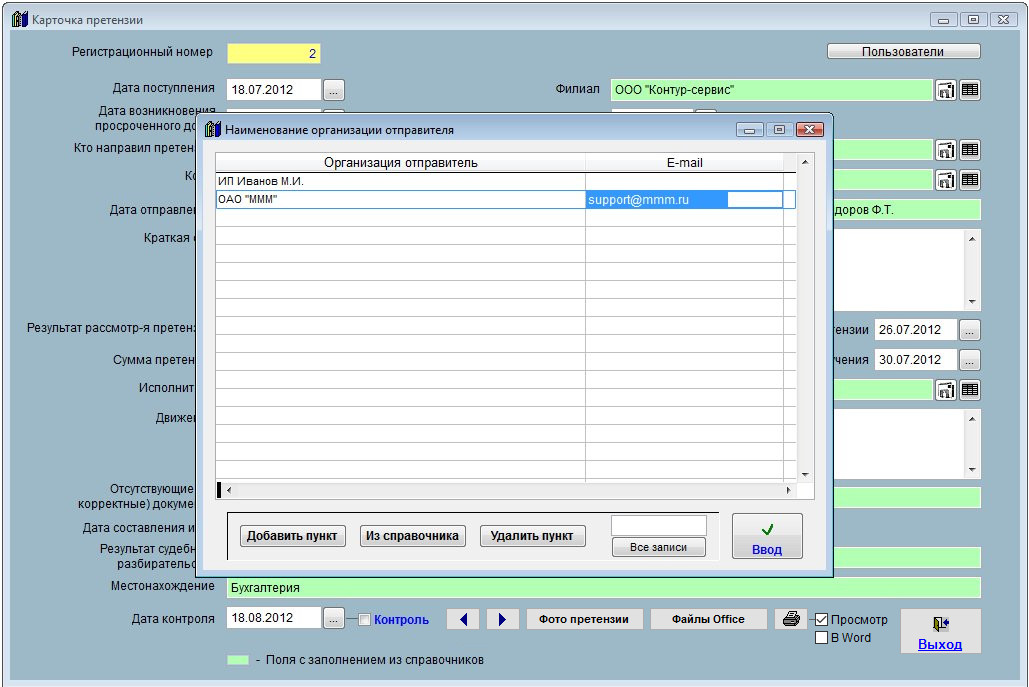Click the Организация отправитель column header
1029x687 pixels.
click(400, 162)
